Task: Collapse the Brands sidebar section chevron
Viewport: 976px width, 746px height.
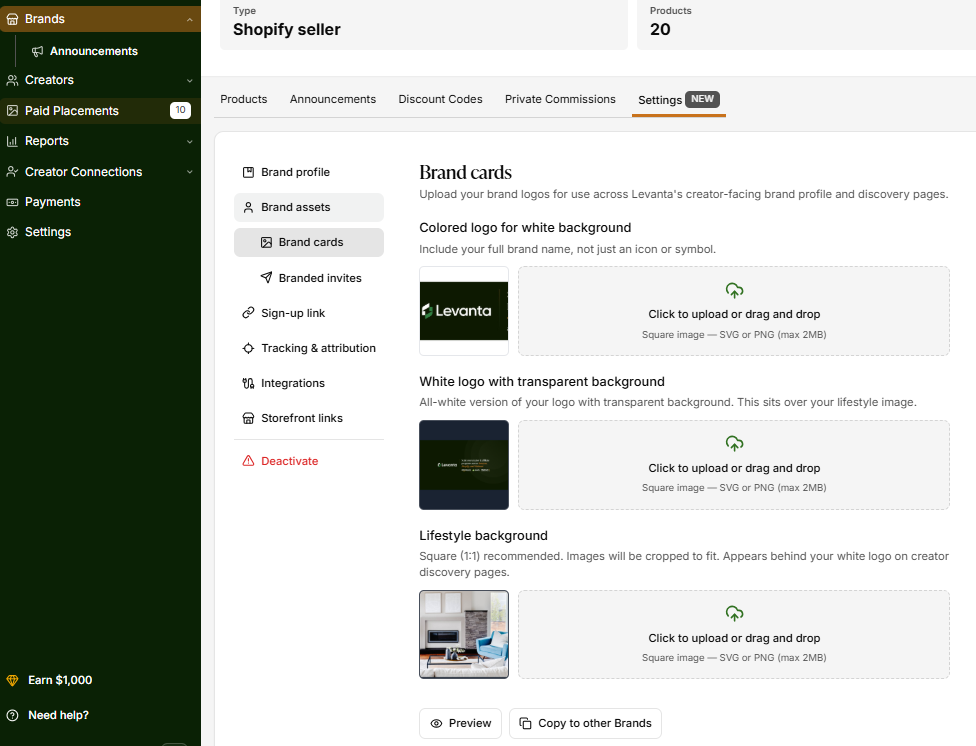Action: pyautogui.click(x=189, y=20)
